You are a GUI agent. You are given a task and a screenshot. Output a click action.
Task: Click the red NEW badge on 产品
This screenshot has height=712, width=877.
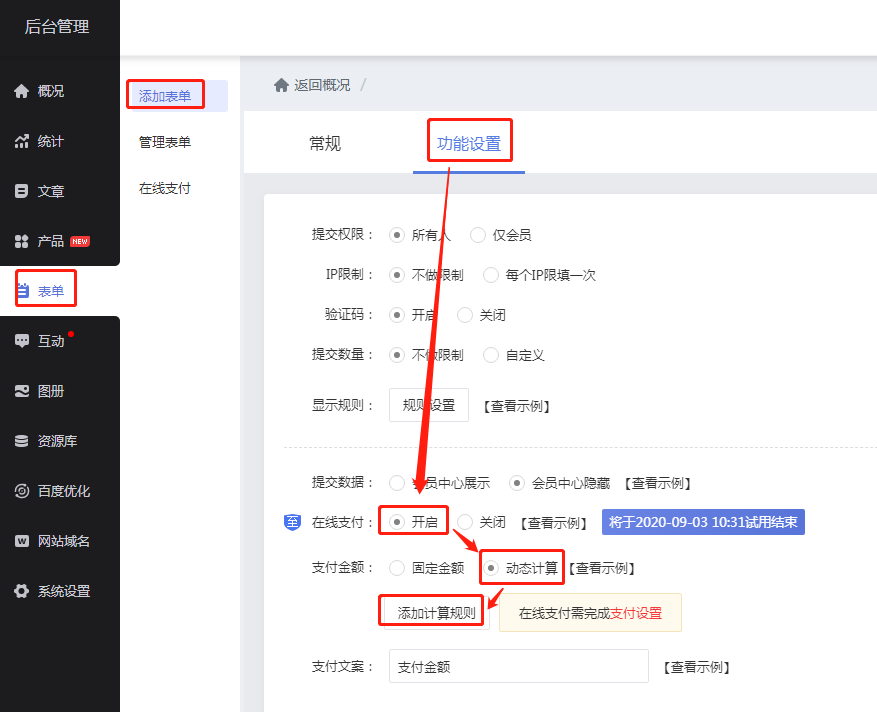(80, 242)
